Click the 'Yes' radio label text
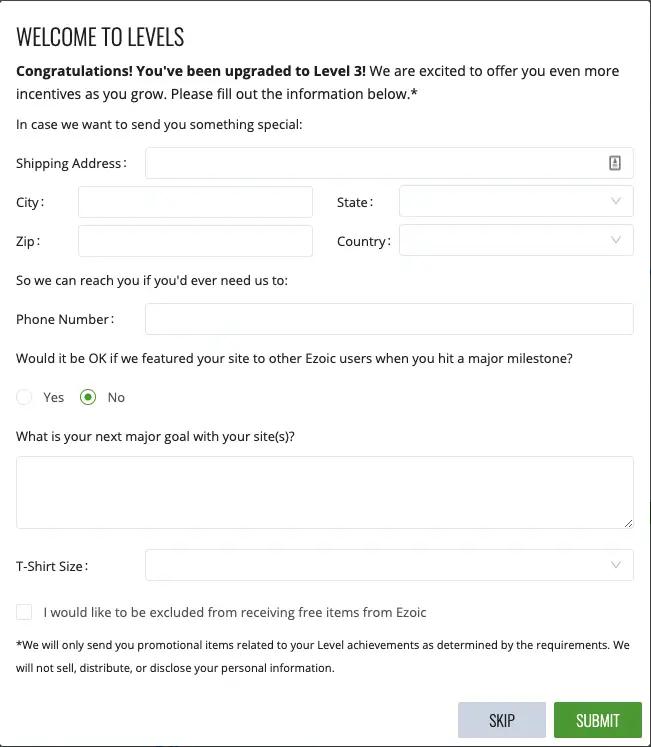This screenshot has width=651, height=747. (x=53, y=397)
